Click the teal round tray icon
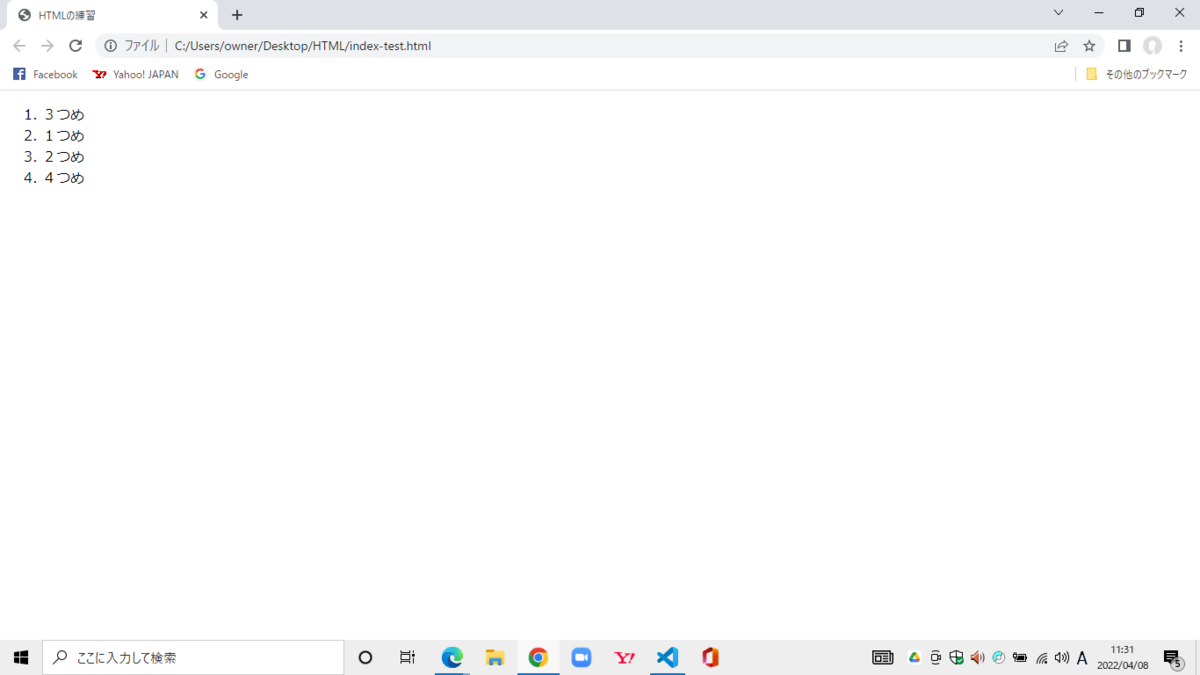1200x675 pixels. [998, 657]
